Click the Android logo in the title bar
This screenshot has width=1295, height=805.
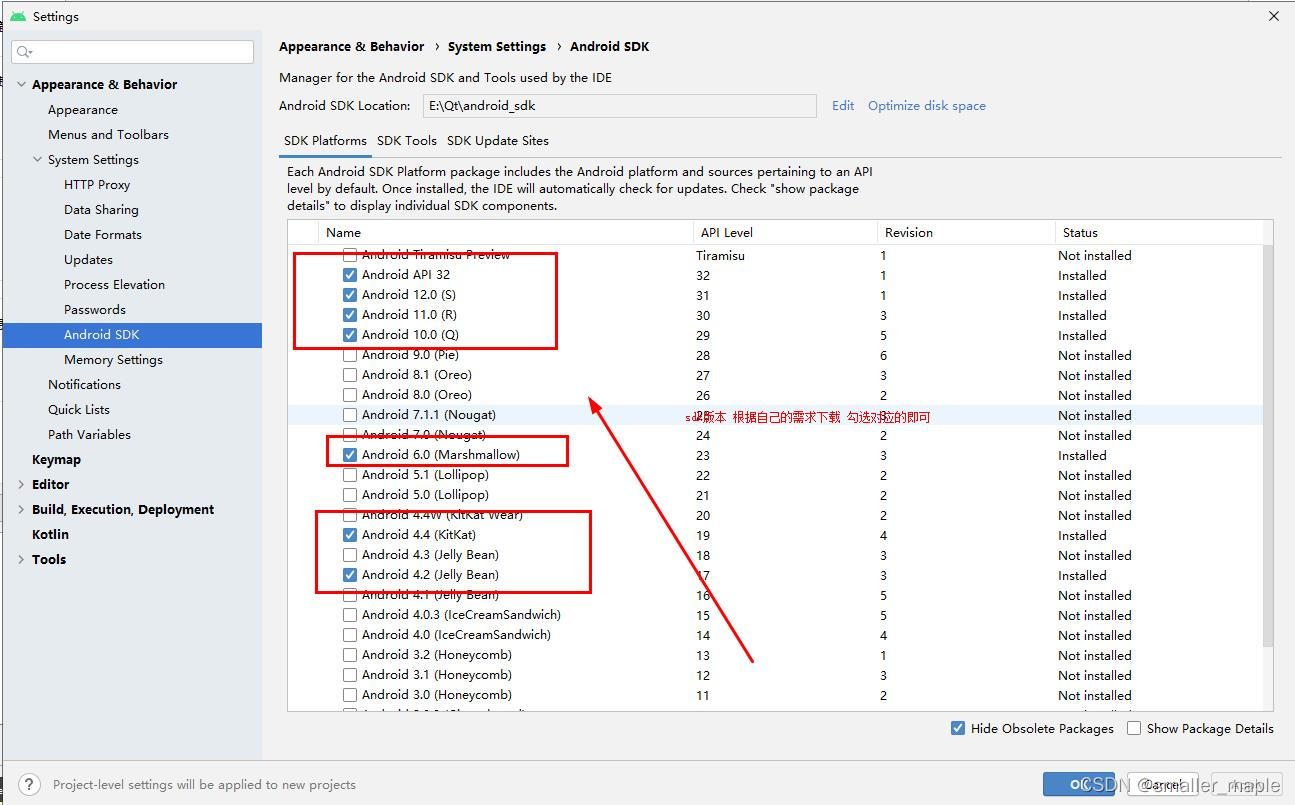[x=18, y=16]
